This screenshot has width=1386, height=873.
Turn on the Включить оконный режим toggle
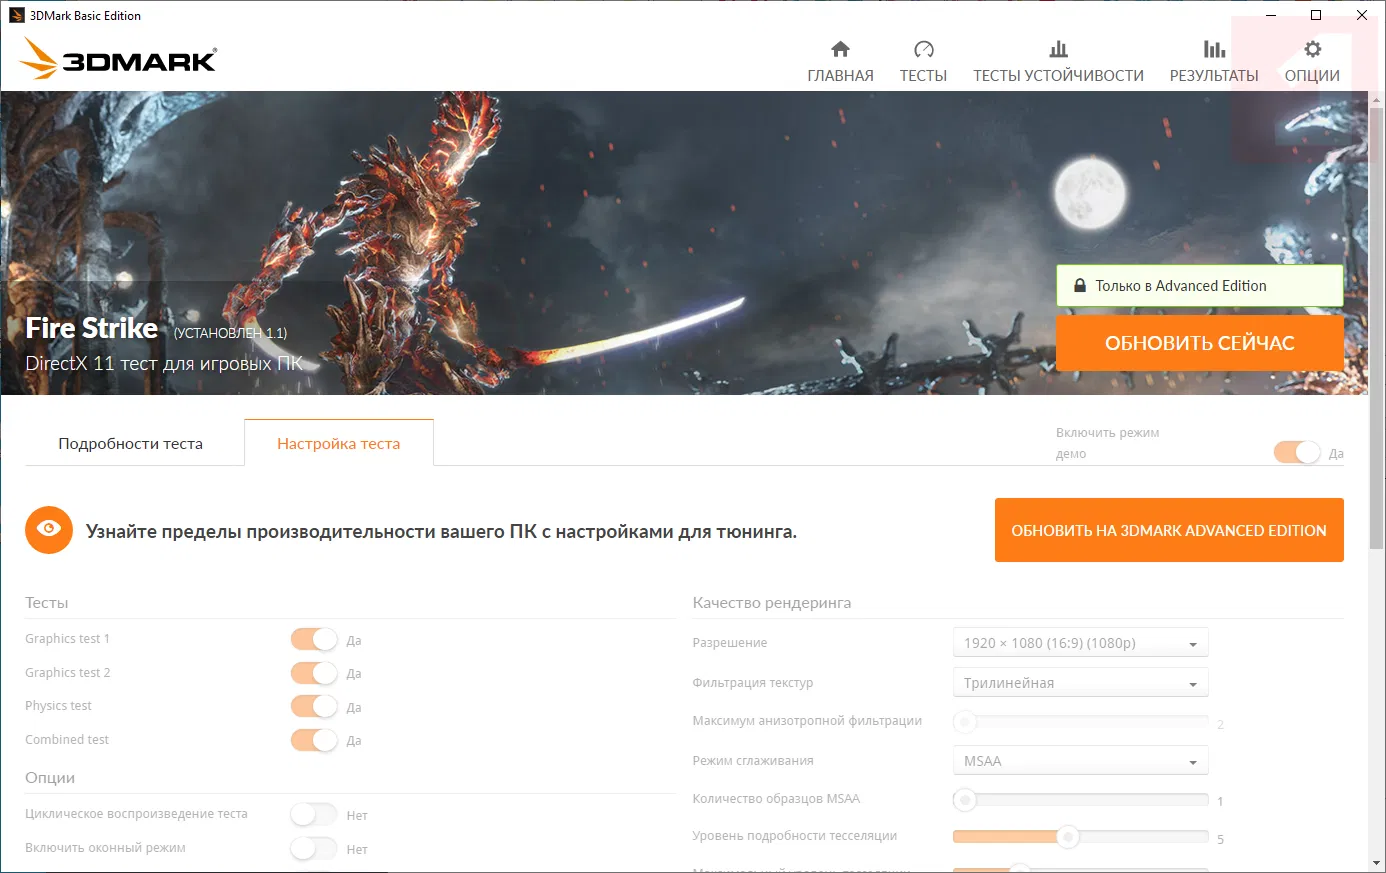tap(314, 849)
